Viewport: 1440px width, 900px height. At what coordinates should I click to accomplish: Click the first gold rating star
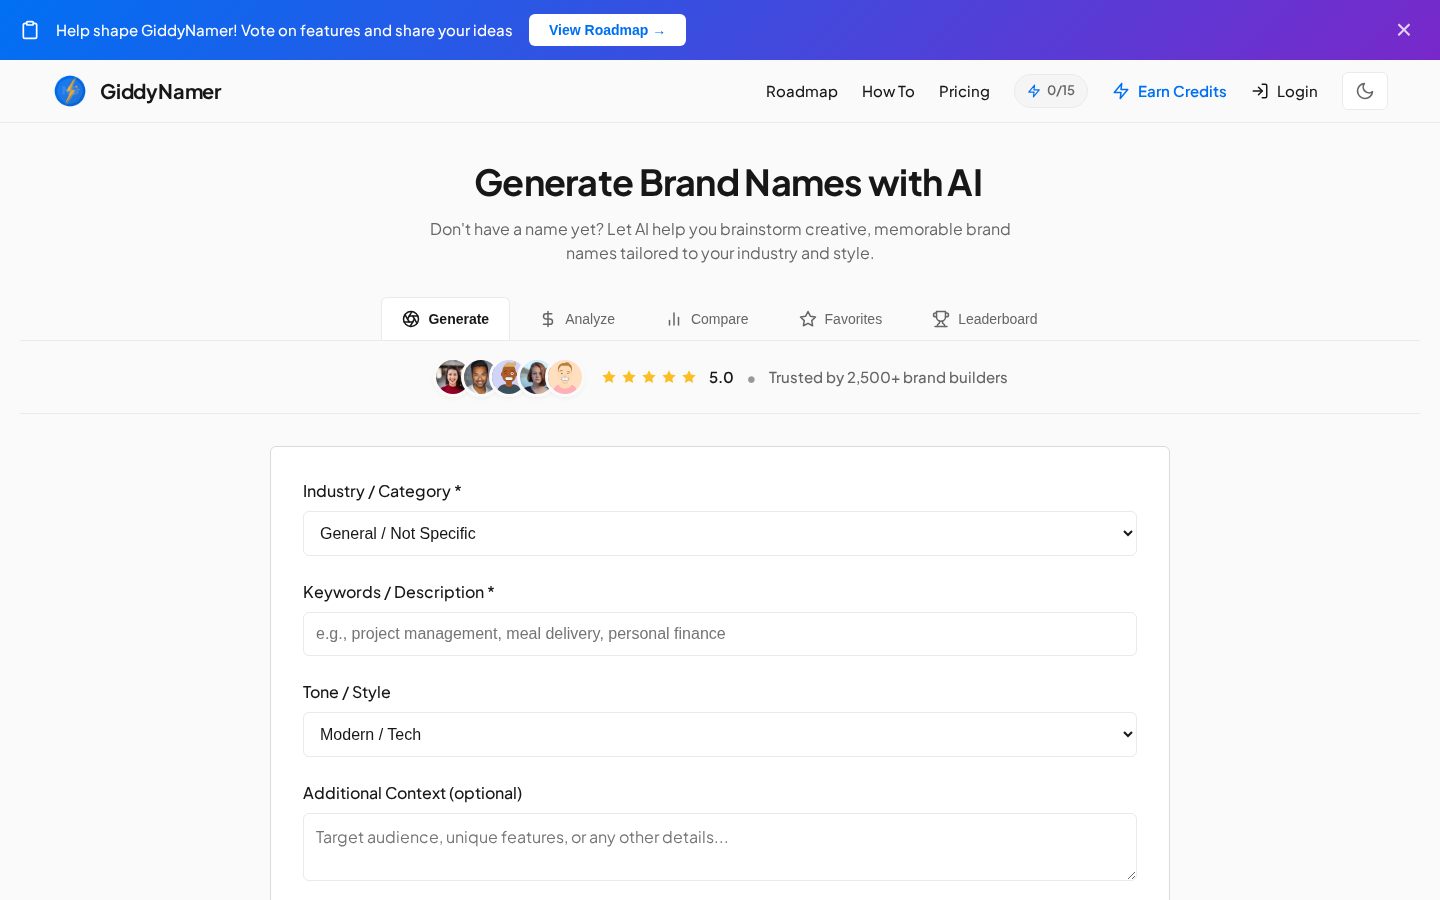(609, 377)
